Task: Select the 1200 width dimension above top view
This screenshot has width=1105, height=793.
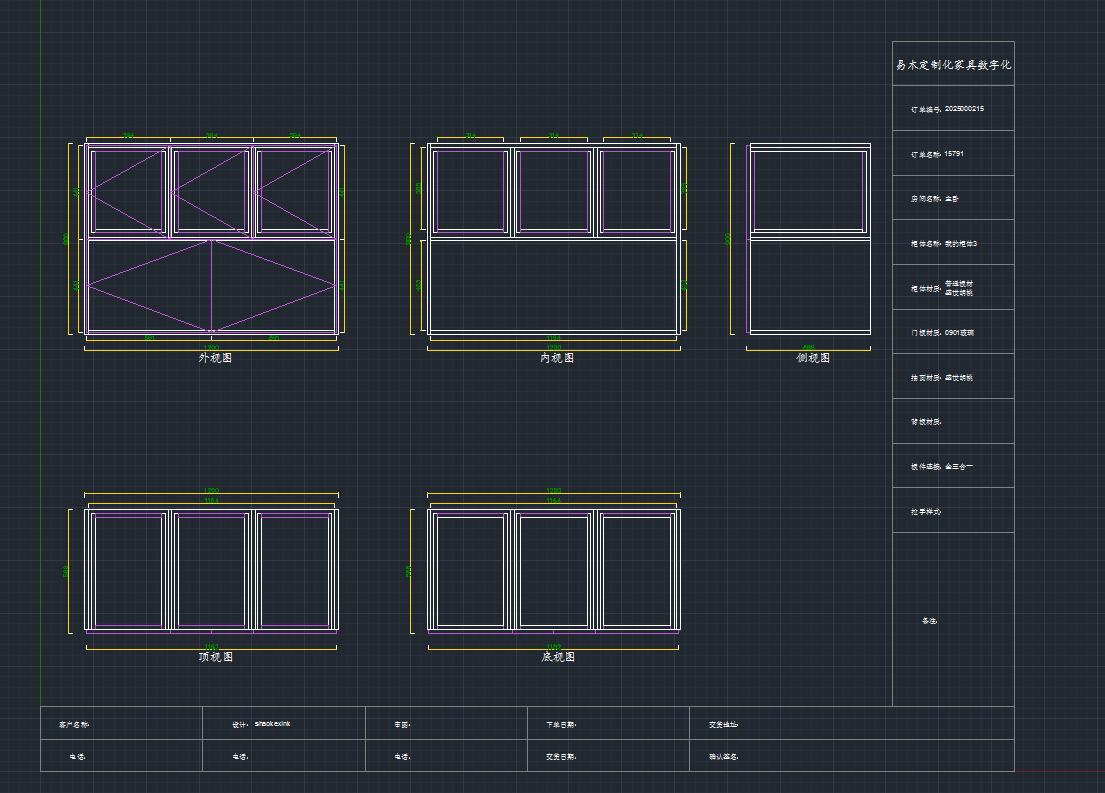Action: pos(212,491)
